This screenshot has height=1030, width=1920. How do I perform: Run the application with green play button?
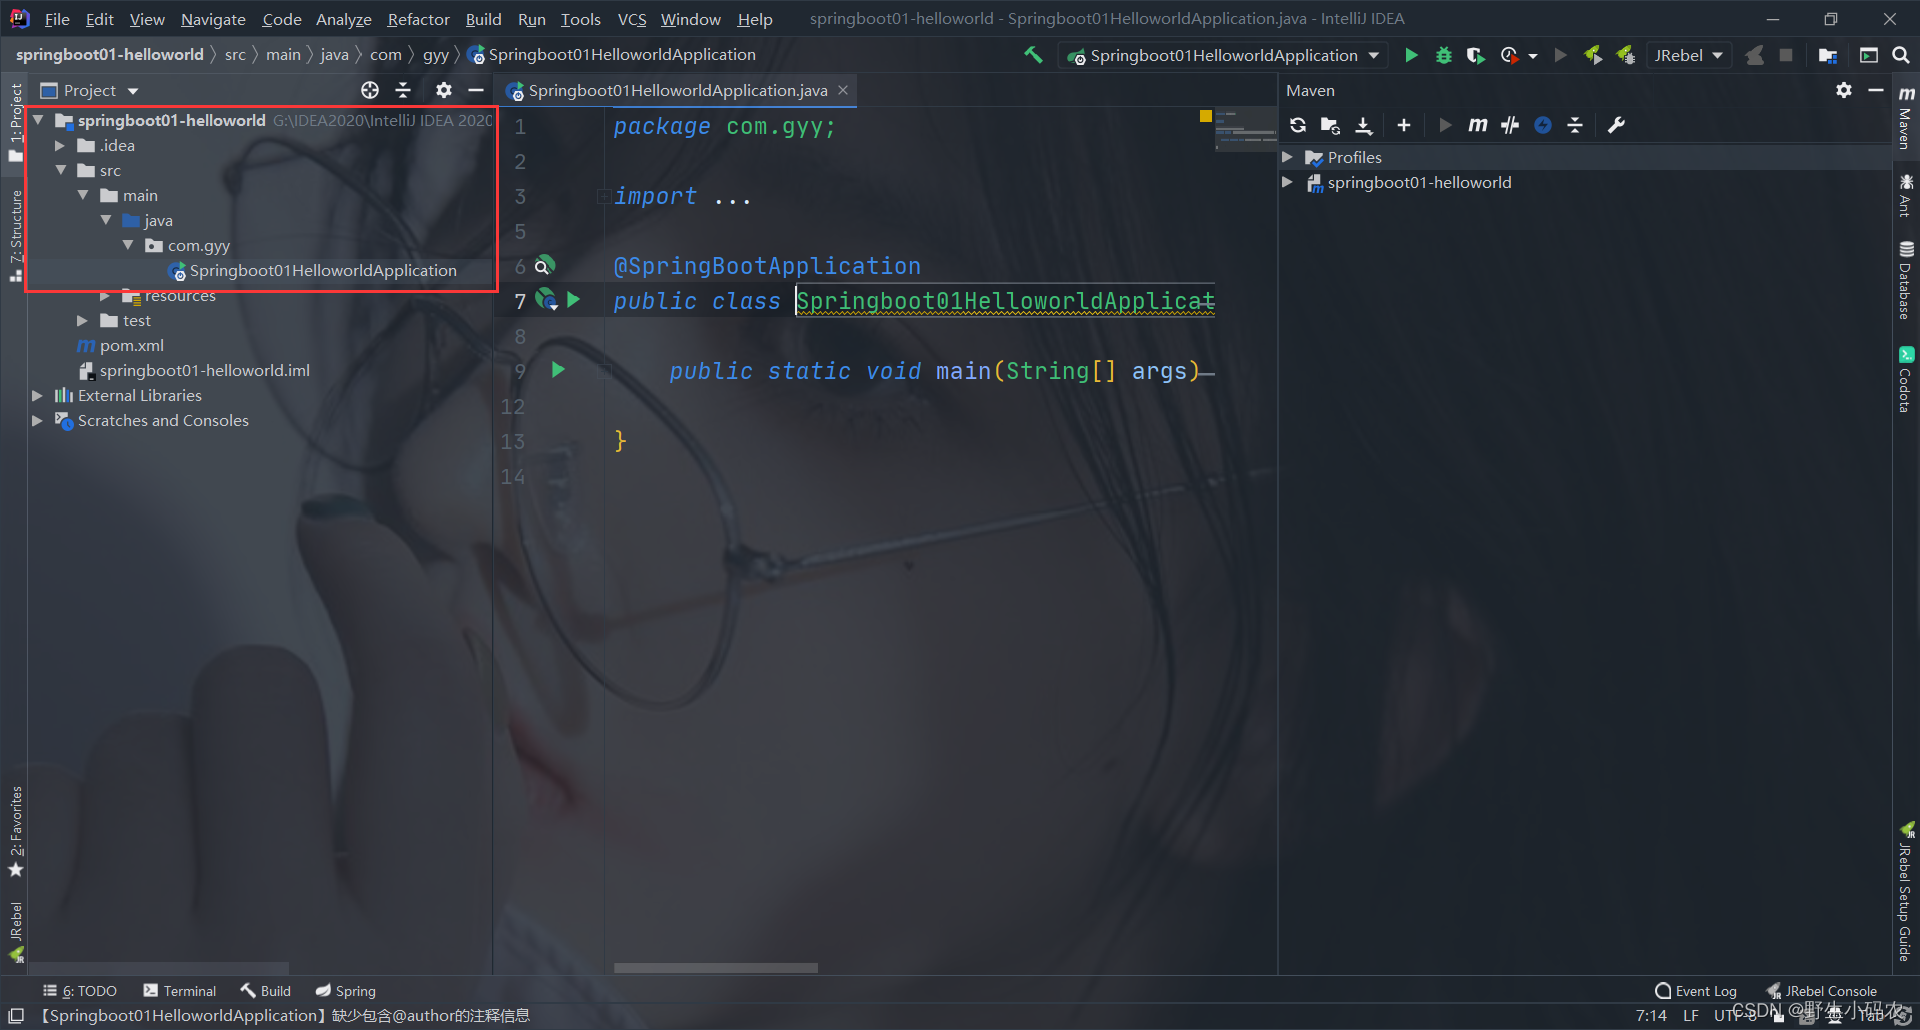[1411, 55]
